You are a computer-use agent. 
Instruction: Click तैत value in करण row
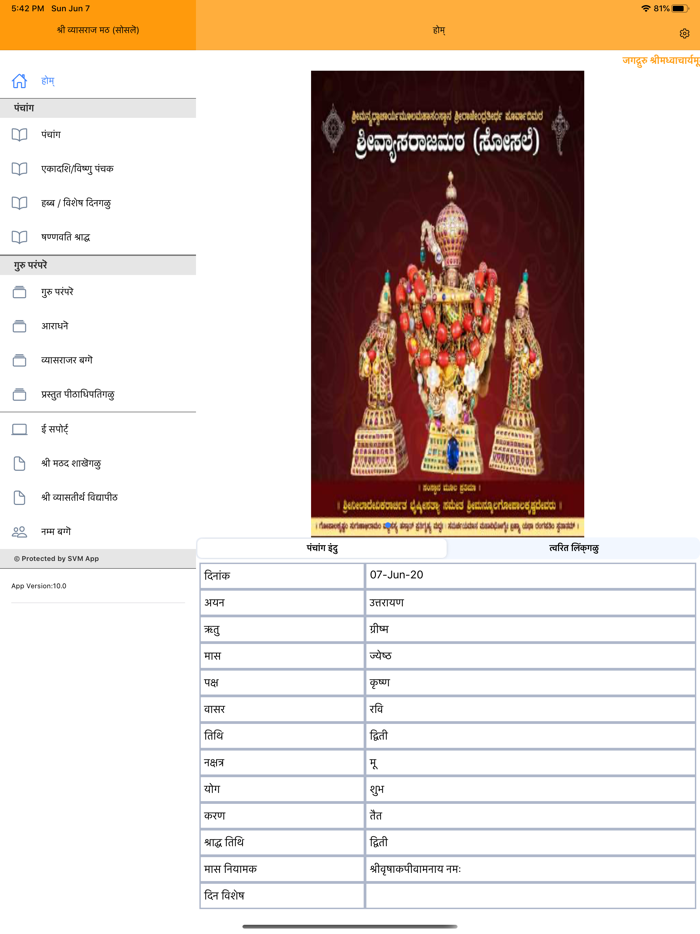[x=376, y=815]
